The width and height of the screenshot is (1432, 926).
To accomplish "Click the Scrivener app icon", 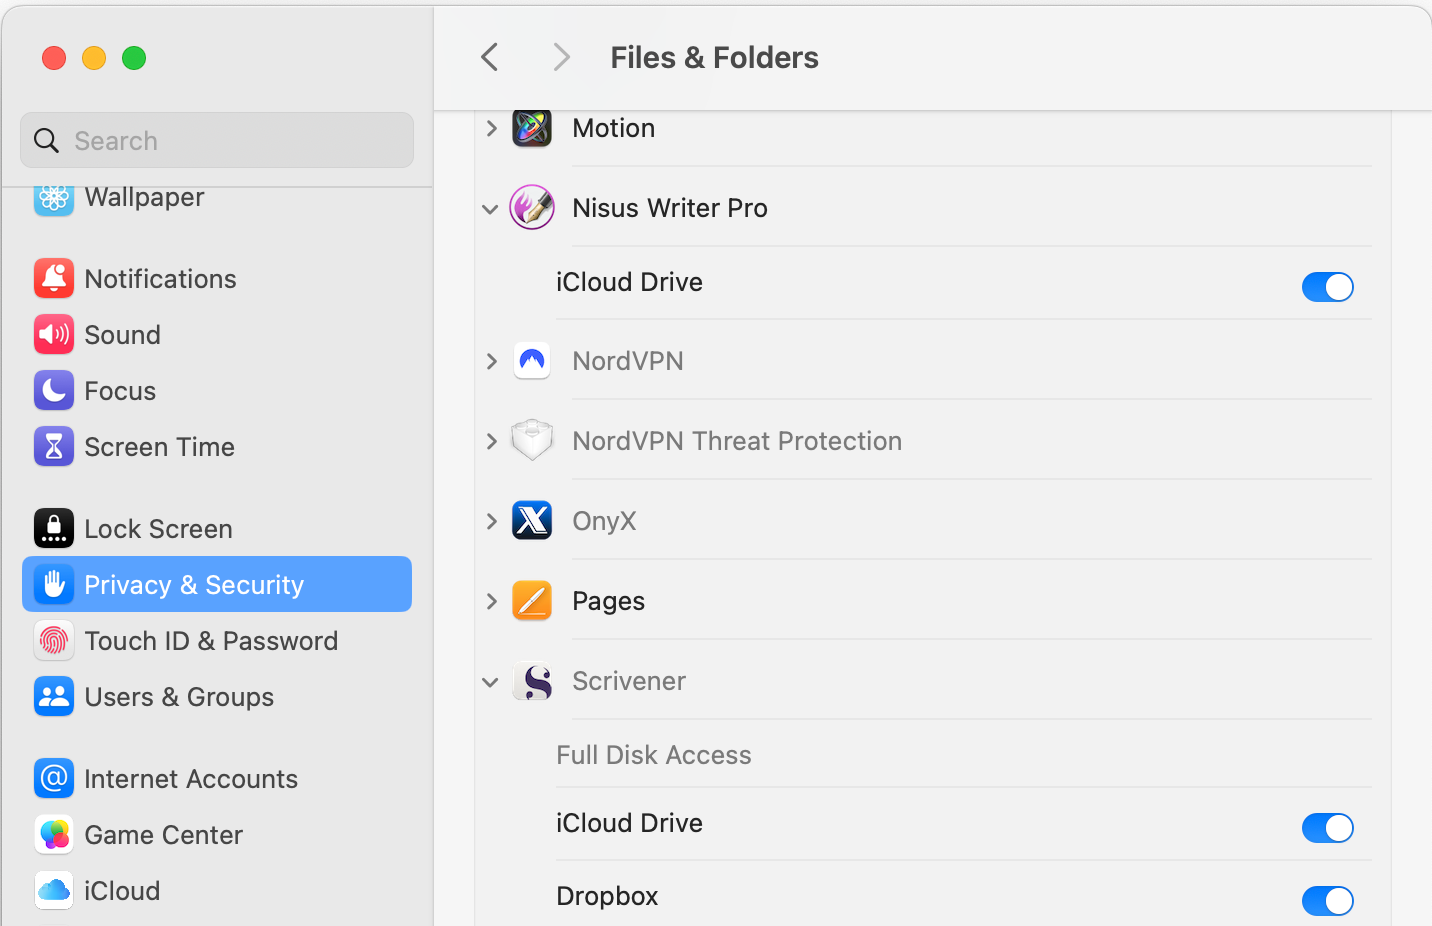I will click(x=532, y=681).
